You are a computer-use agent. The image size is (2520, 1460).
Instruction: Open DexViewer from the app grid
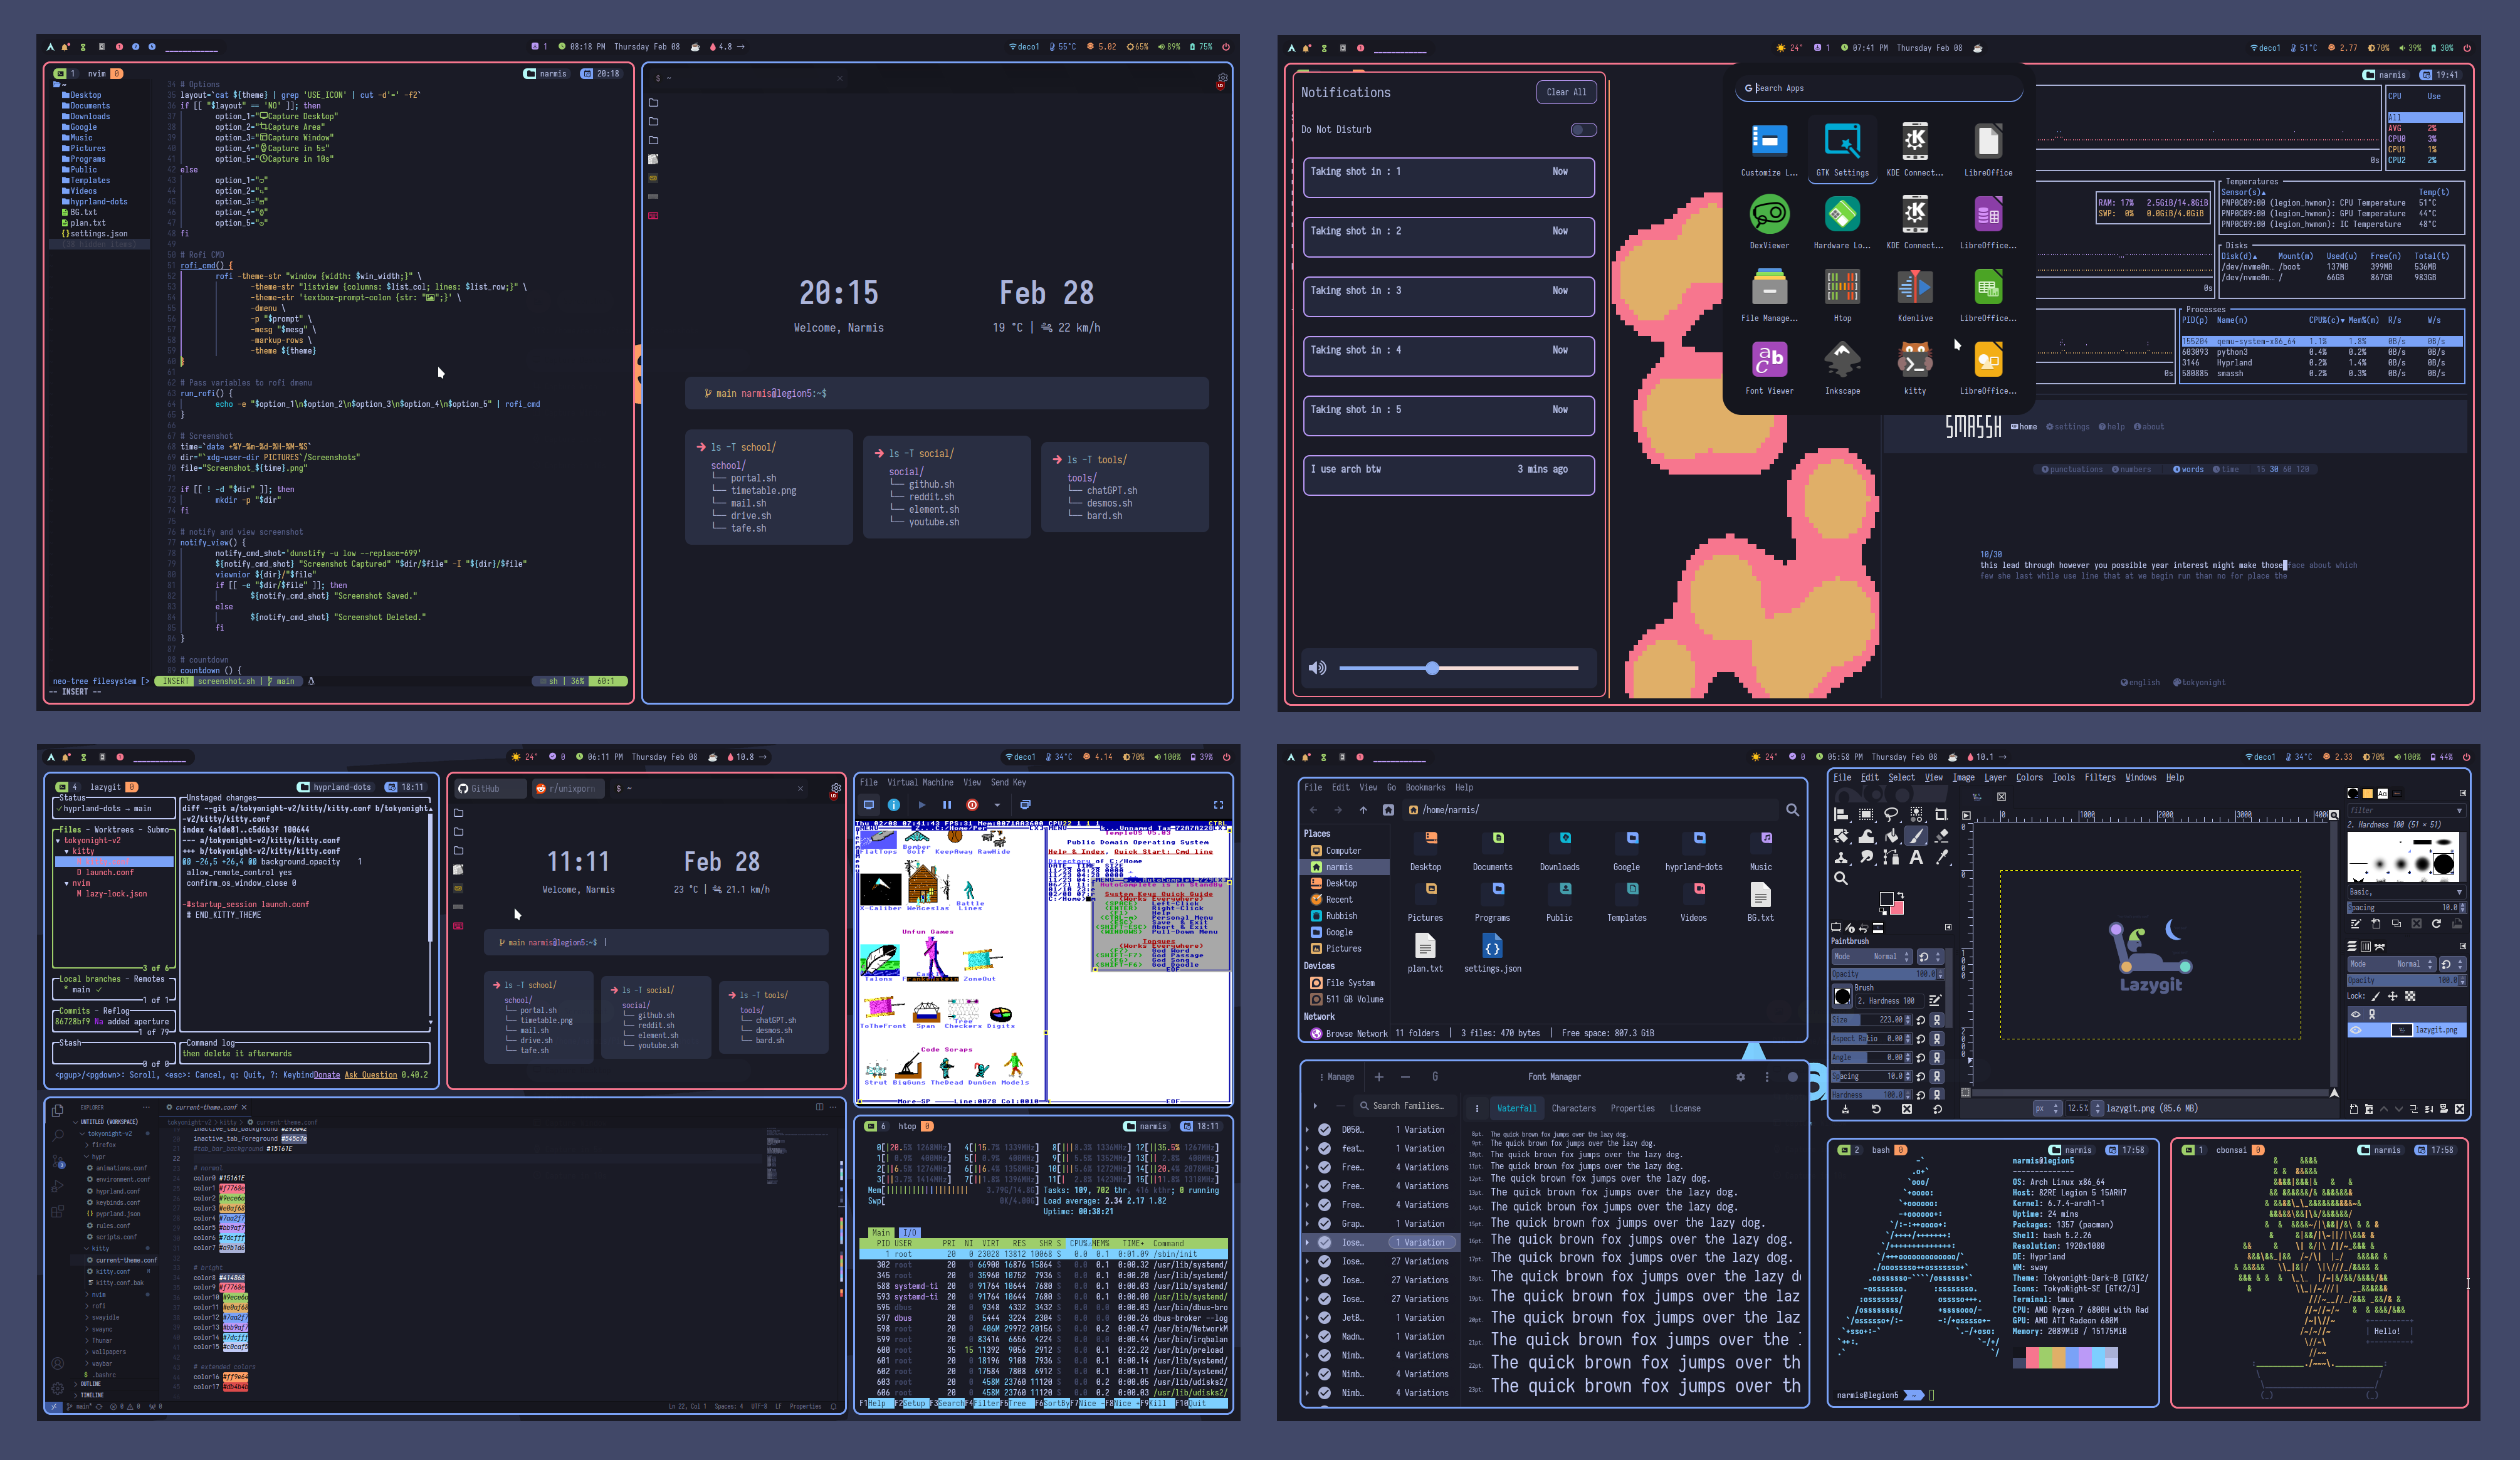pyautogui.click(x=1769, y=222)
